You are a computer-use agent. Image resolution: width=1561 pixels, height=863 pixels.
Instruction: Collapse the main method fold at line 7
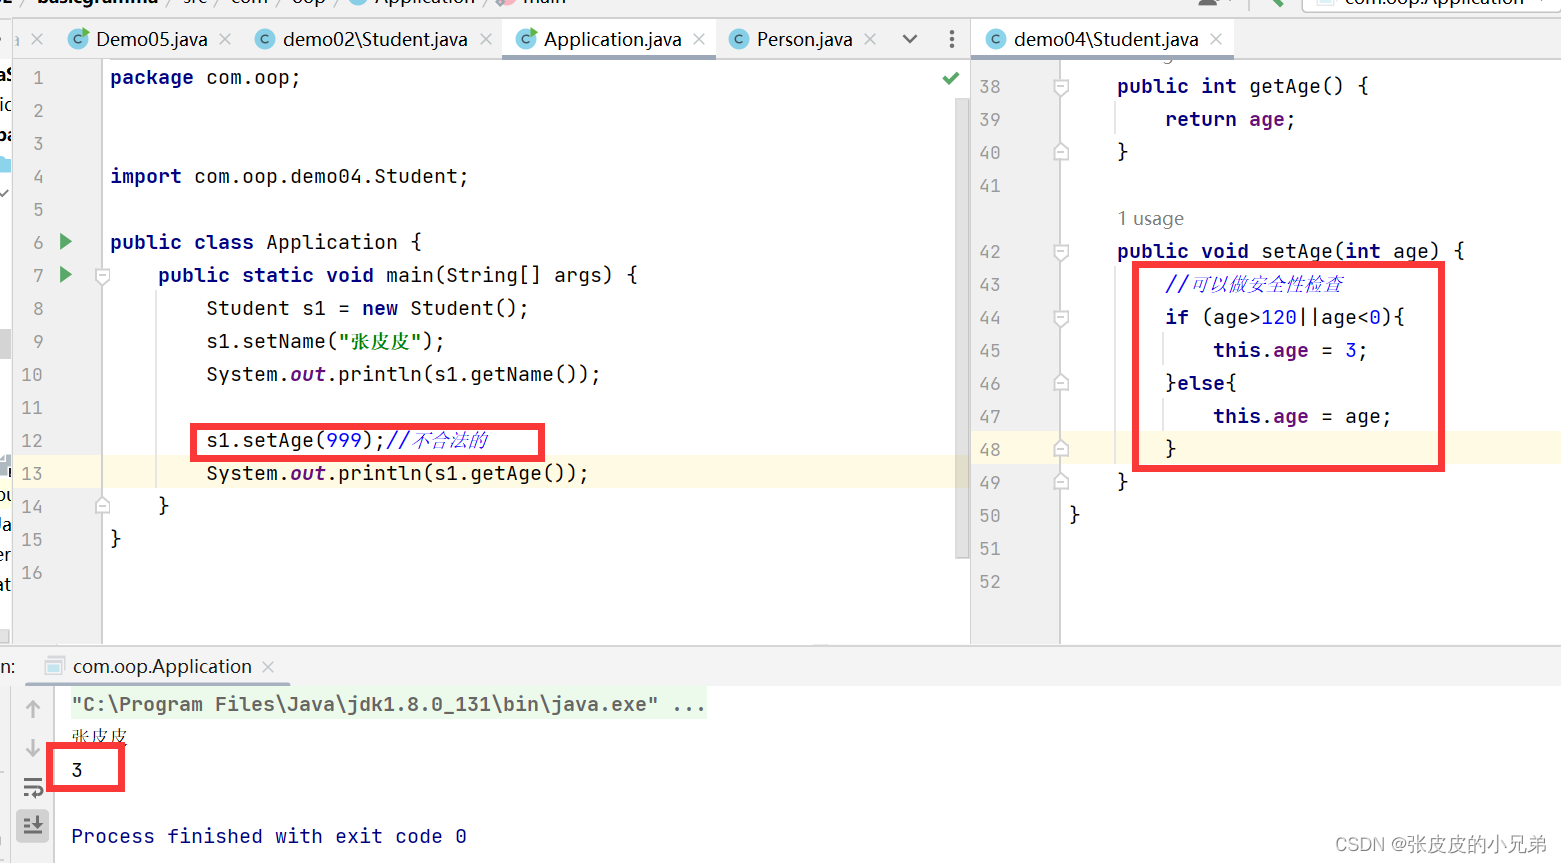[102, 275]
